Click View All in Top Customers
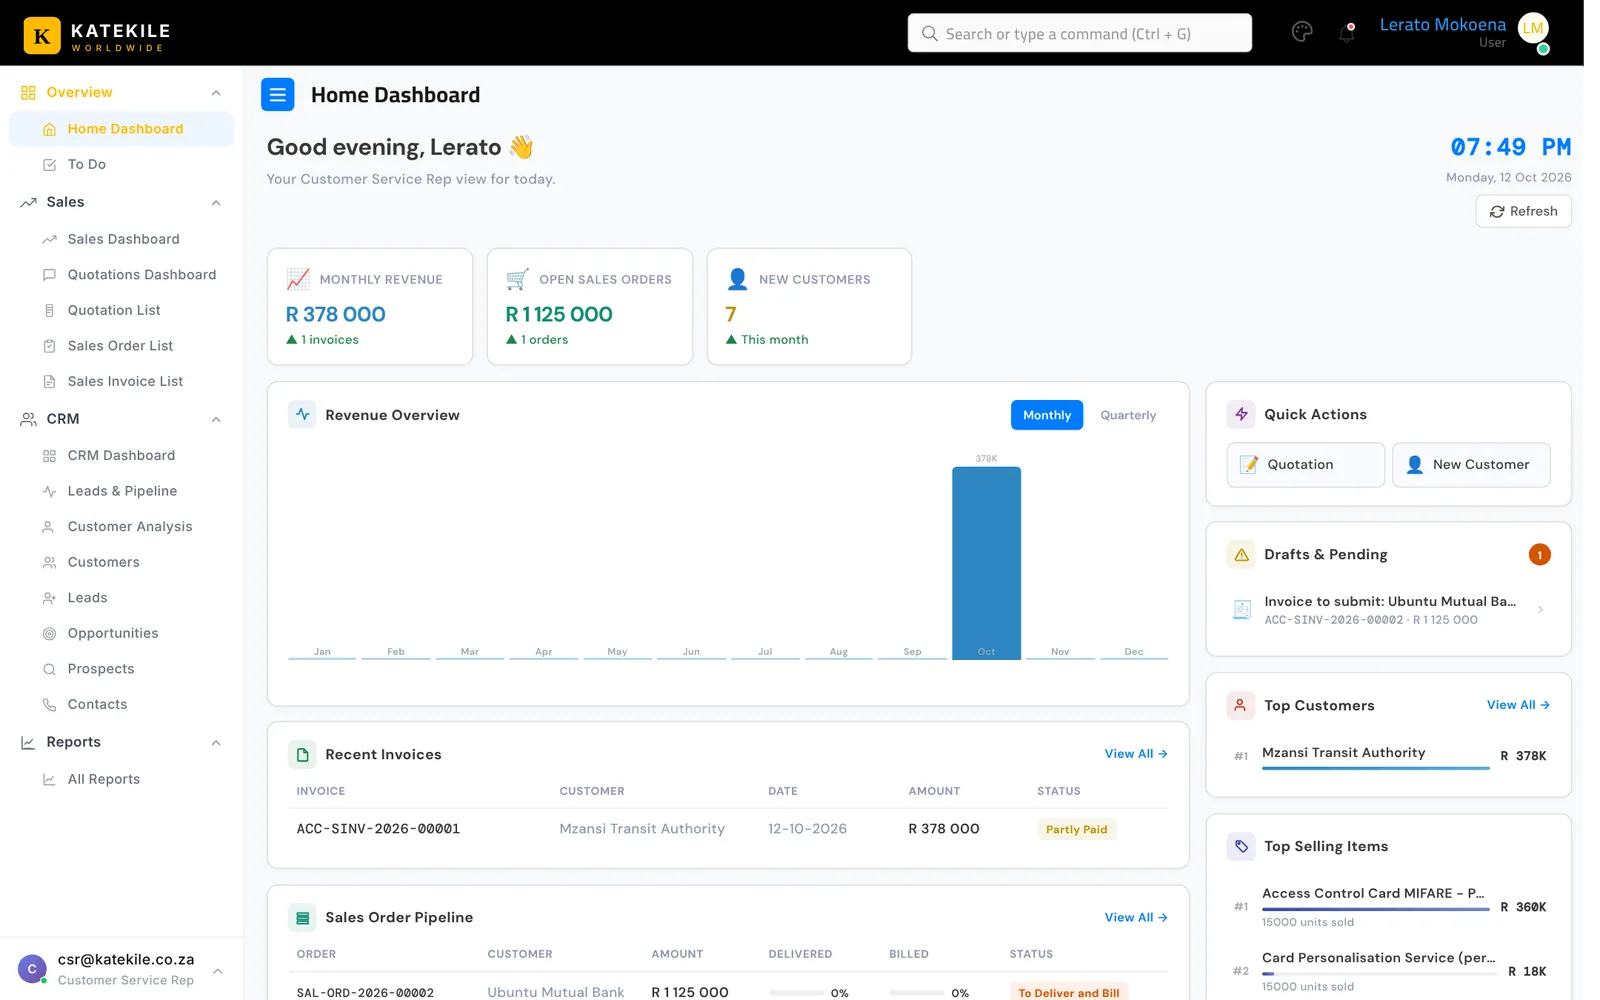Viewport: 1600px width, 1000px height. tap(1518, 705)
